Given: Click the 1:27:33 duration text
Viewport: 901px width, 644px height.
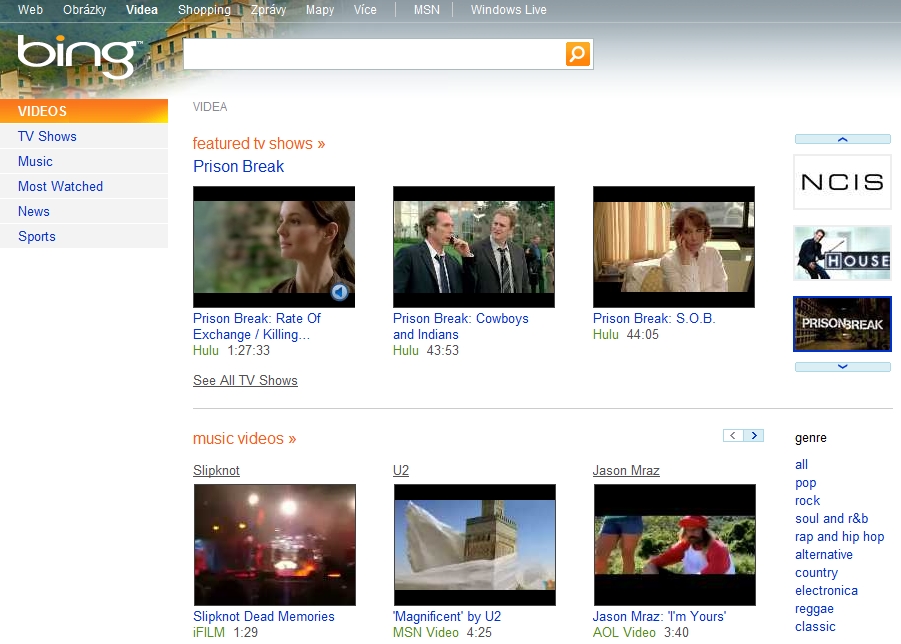Looking at the screenshot, I should point(248,350).
